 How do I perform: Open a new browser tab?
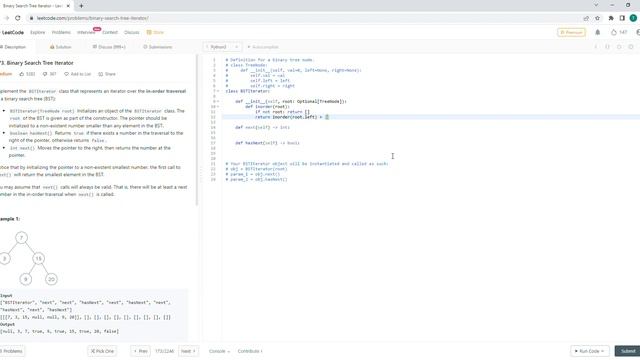coord(81,6)
